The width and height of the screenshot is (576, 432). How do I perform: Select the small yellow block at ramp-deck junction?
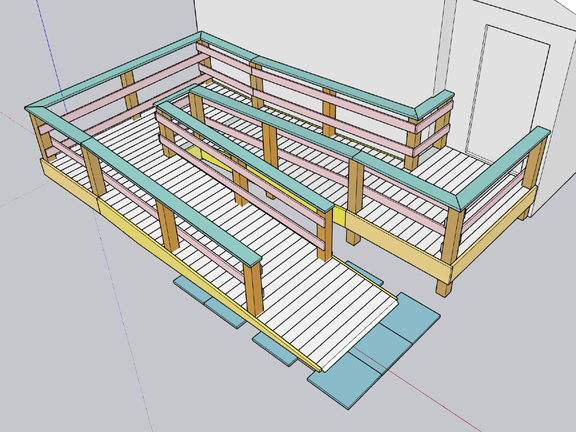[339, 217]
